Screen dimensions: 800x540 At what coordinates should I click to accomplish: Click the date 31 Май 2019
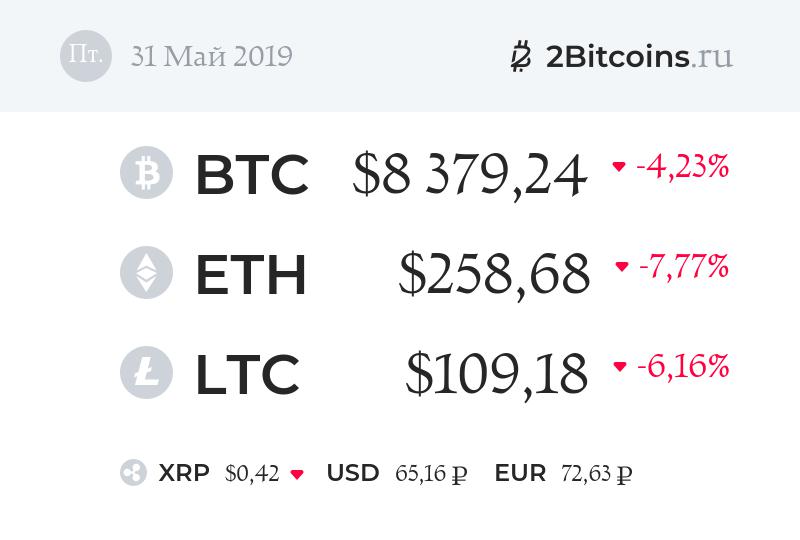[211, 56]
